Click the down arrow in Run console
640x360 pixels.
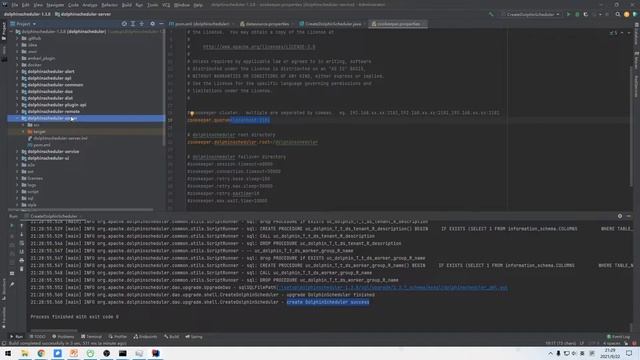(x=22, y=235)
